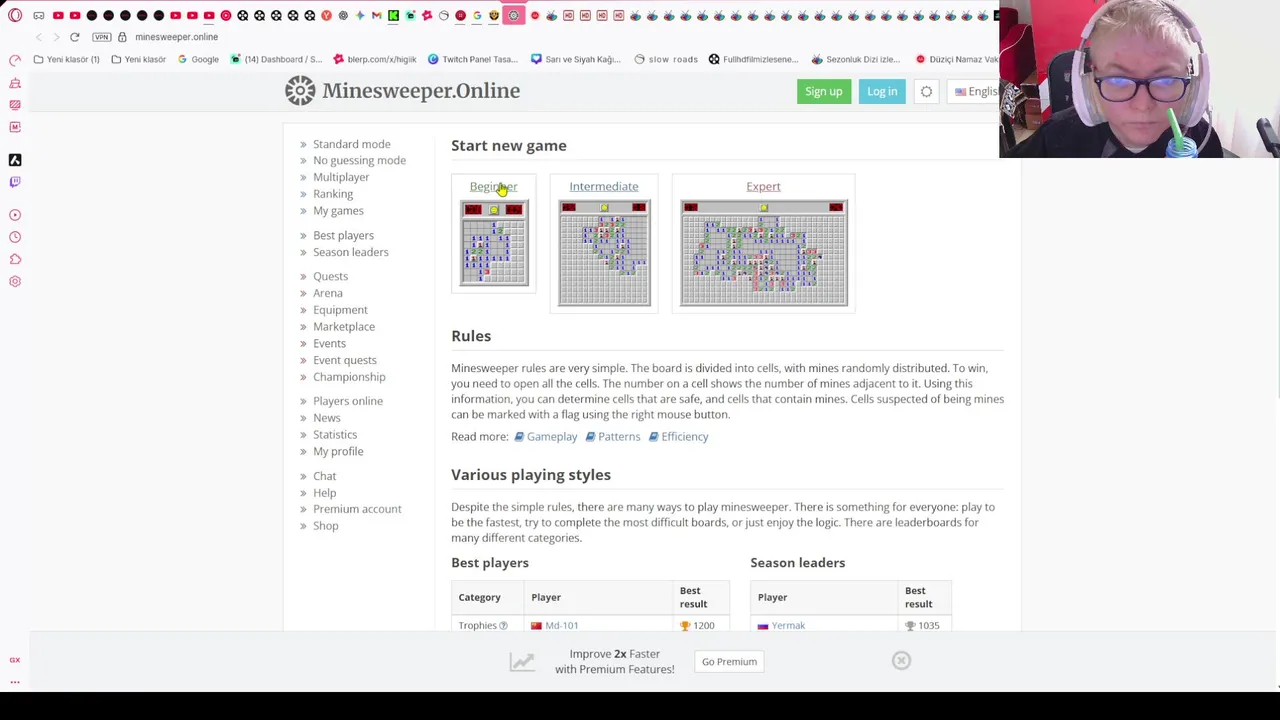1280x720 pixels.
Task: Open the site settings gear icon
Action: pyautogui.click(x=926, y=92)
